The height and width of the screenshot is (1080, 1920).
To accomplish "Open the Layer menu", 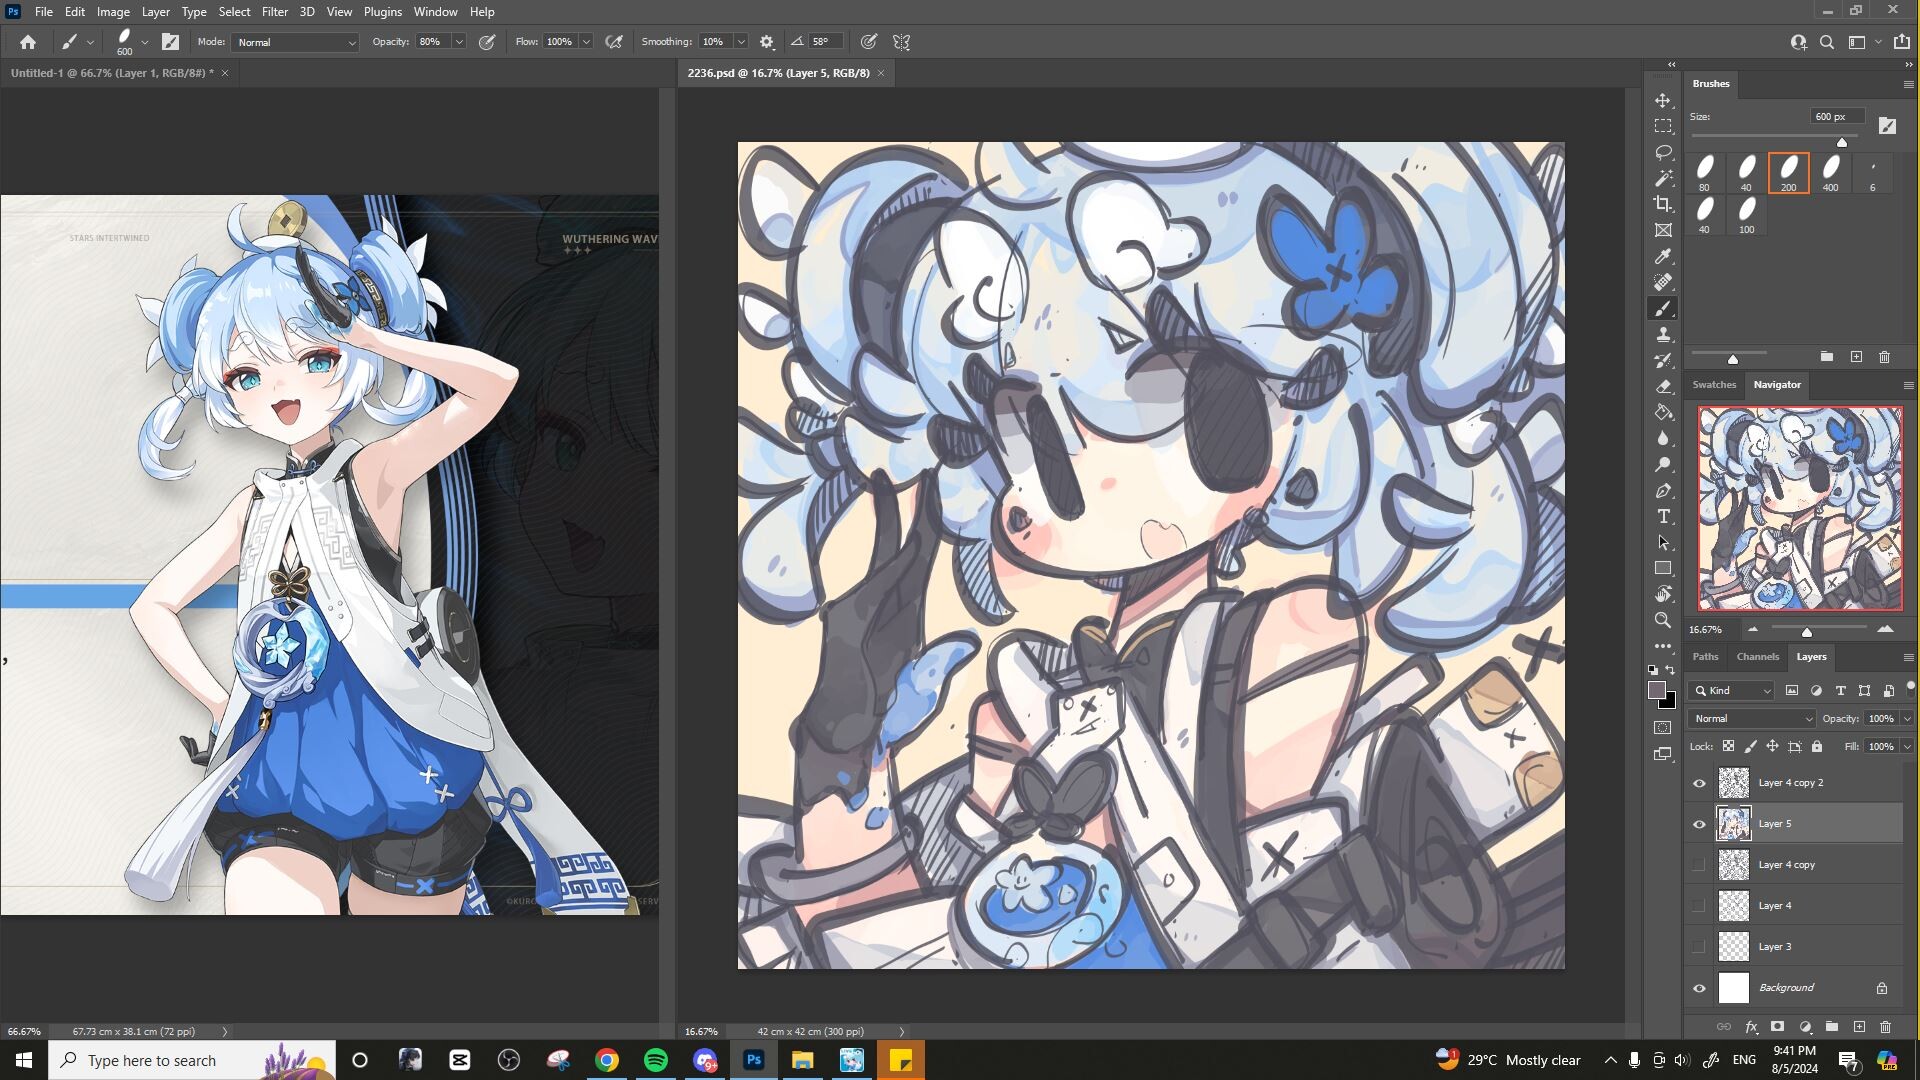I will point(155,12).
